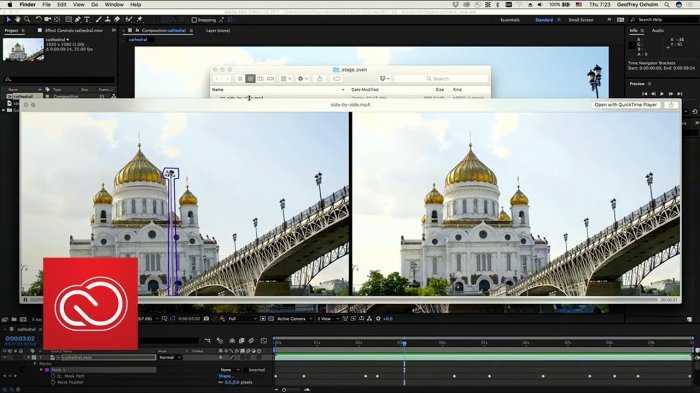Open the Window menu
Screen dimensions: 700x393
[x=114, y=4]
